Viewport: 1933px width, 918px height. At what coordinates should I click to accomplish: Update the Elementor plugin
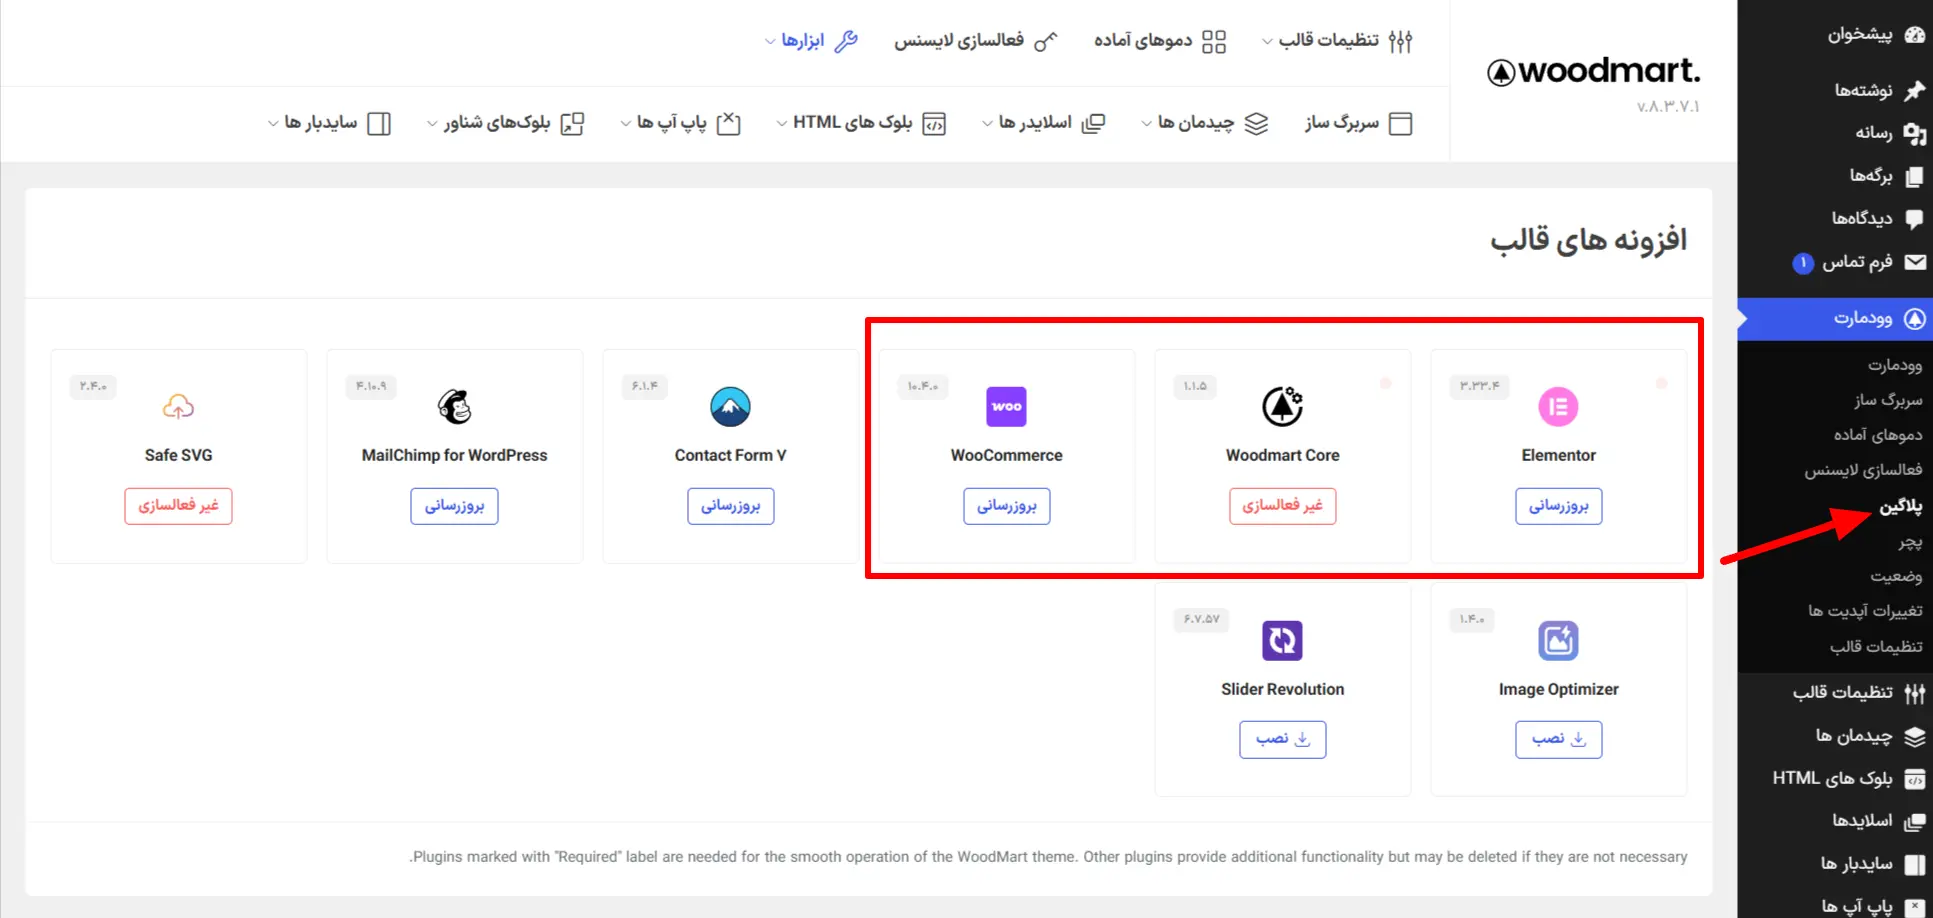(1558, 506)
